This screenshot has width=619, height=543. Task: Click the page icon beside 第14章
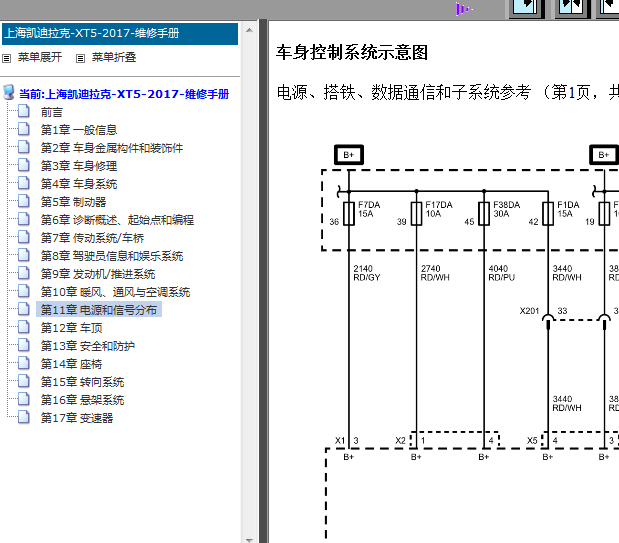24,363
